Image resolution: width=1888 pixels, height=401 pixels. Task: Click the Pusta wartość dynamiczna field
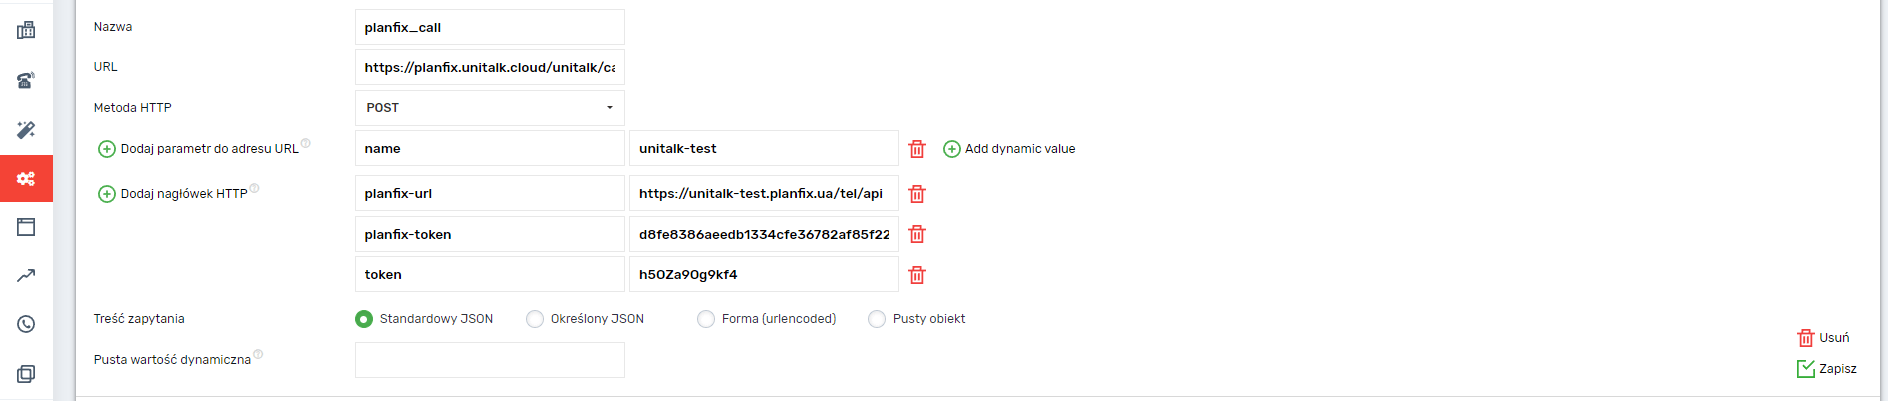(x=489, y=360)
